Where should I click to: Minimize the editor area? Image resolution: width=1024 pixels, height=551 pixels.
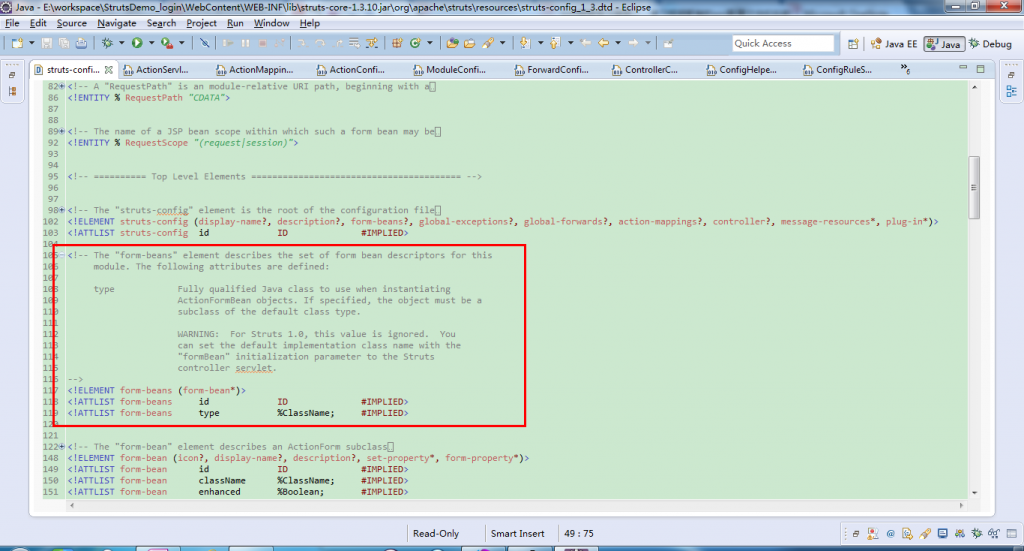point(963,68)
